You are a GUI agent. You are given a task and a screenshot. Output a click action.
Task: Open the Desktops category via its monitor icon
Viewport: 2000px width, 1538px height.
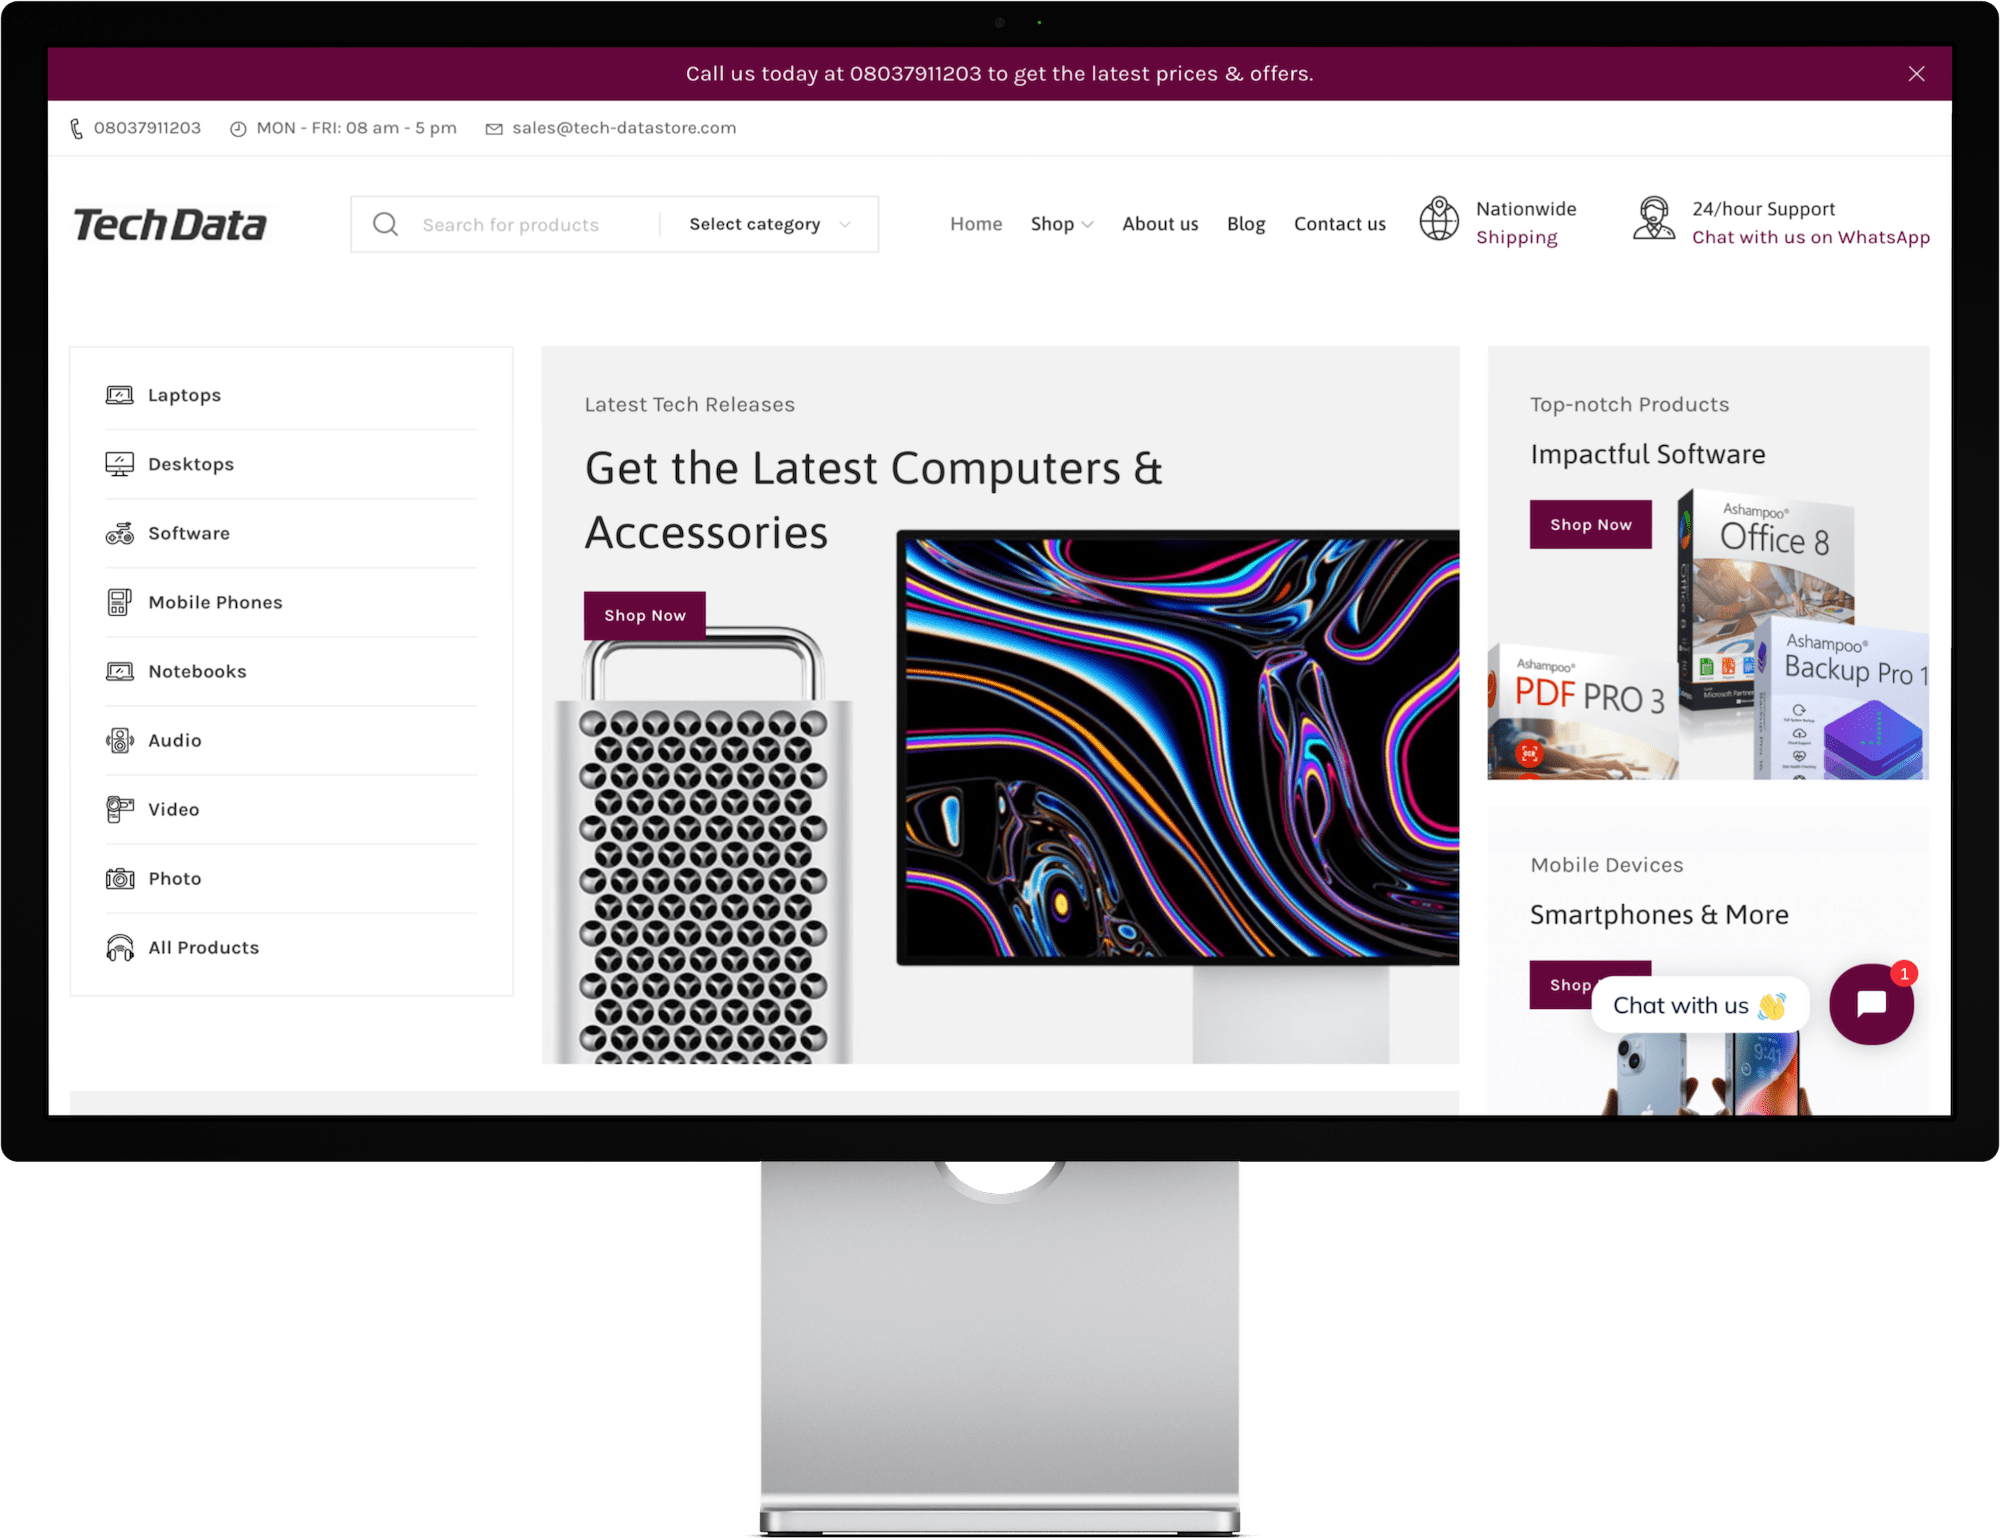[120, 463]
